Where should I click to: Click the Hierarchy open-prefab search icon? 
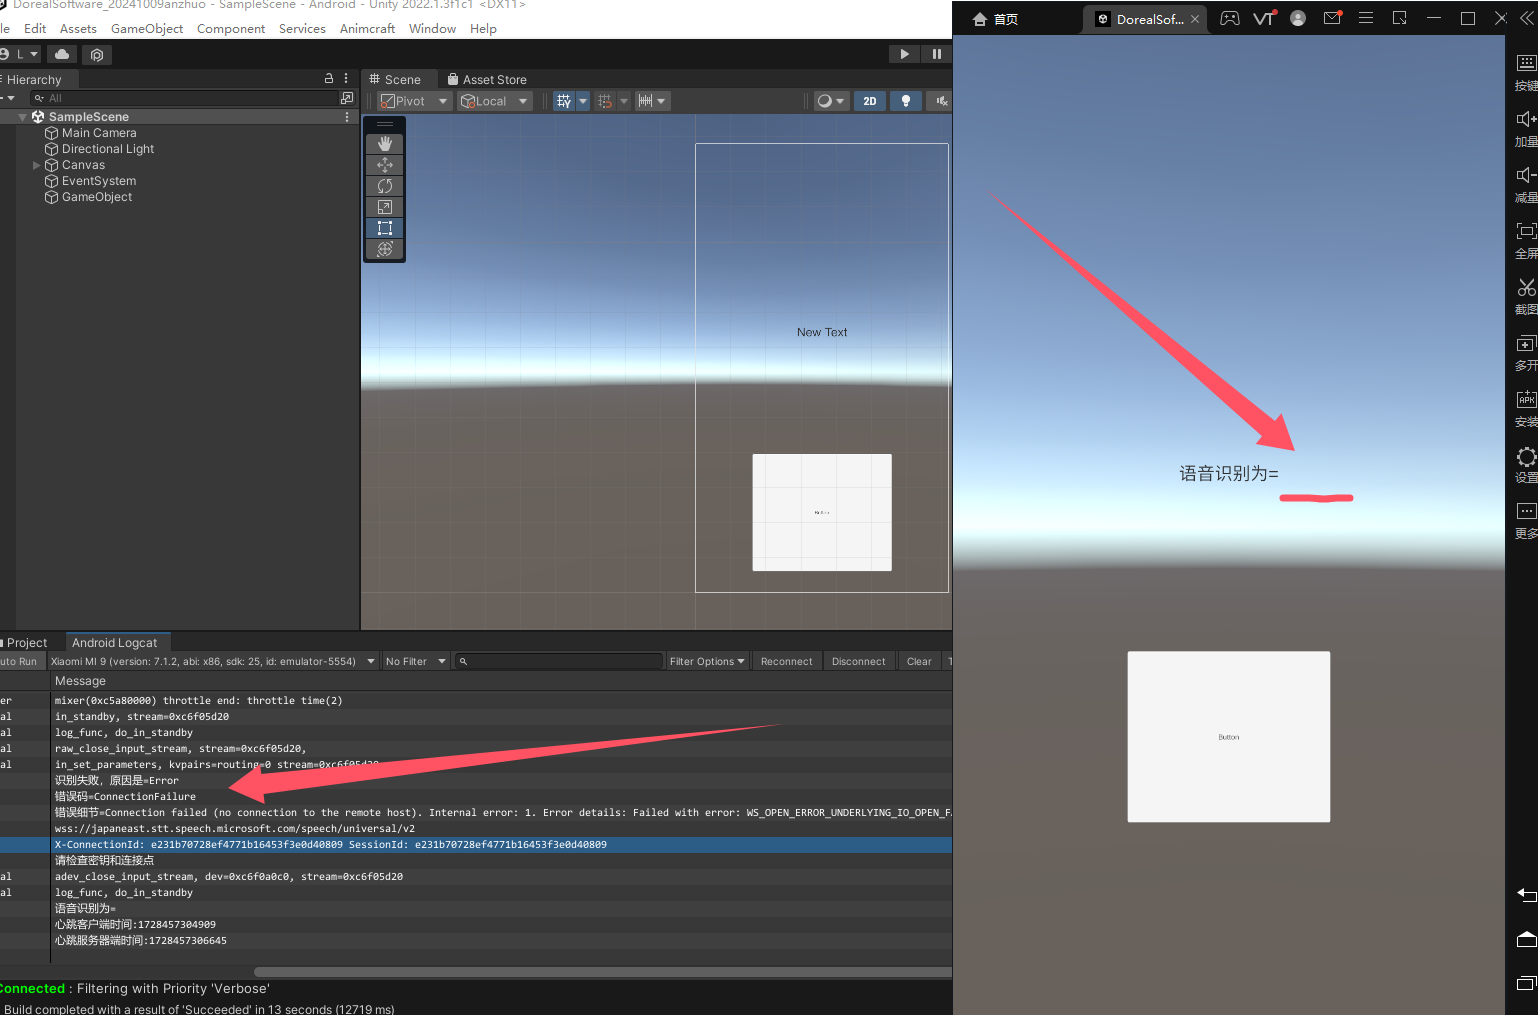[347, 98]
